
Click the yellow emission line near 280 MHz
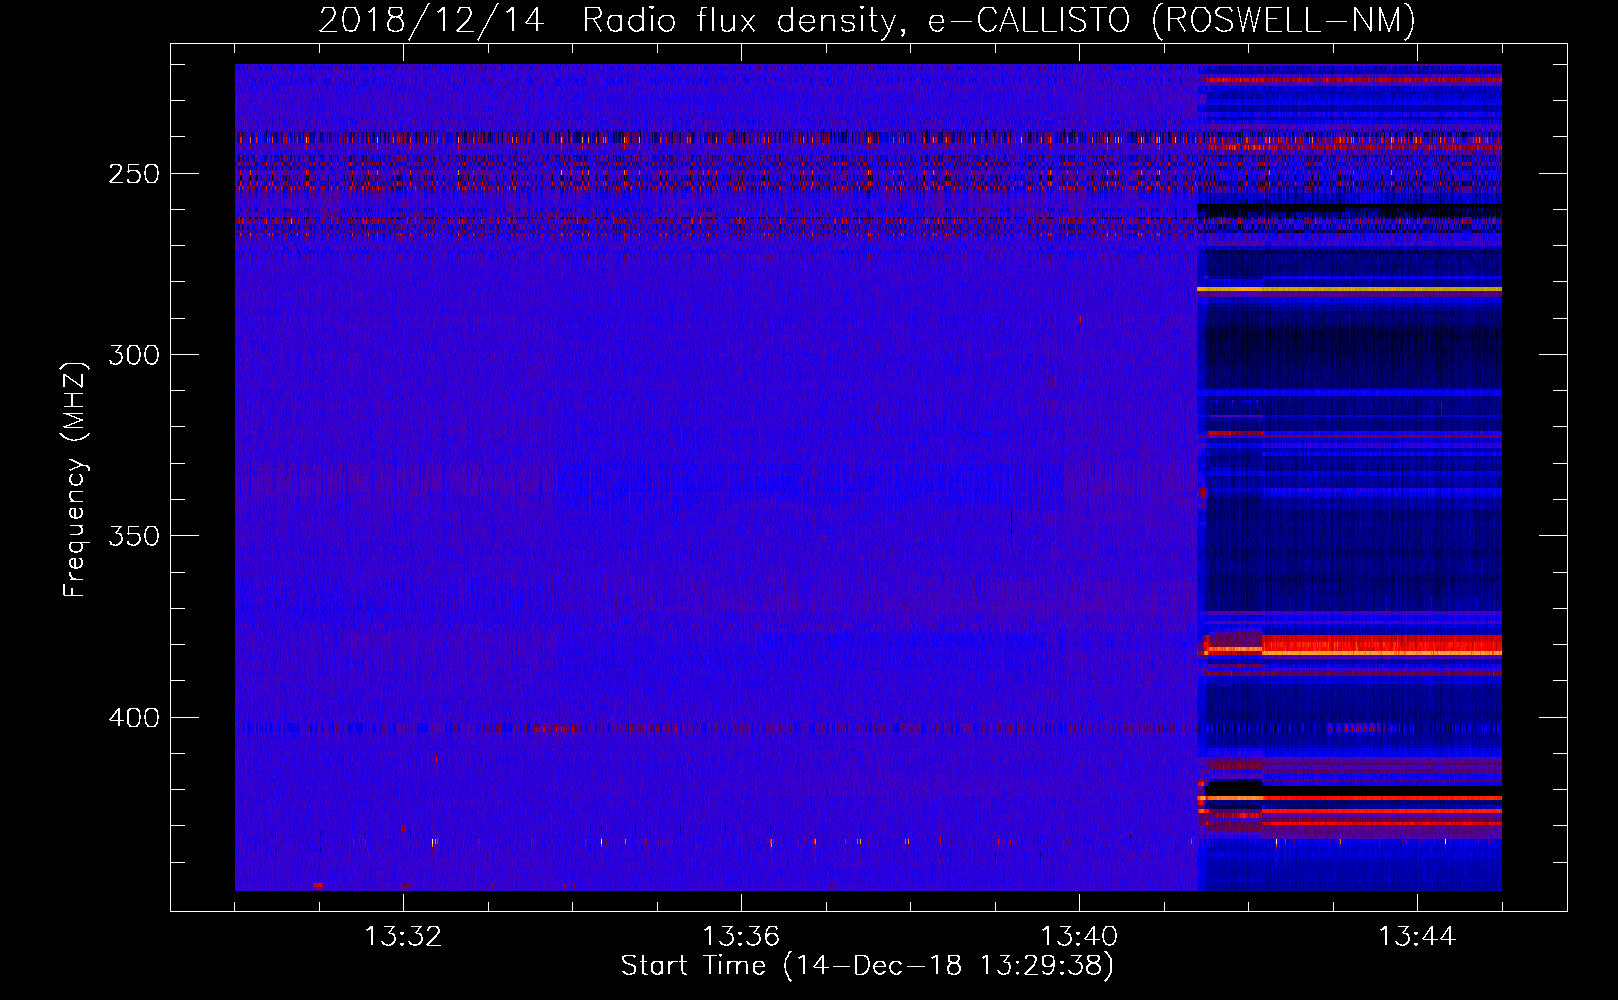1349,289
